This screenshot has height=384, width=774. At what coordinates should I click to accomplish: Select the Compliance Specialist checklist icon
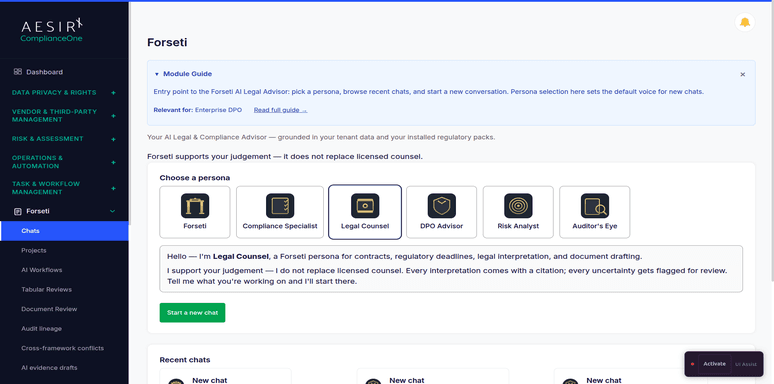pyautogui.click(x=280, y=206)
